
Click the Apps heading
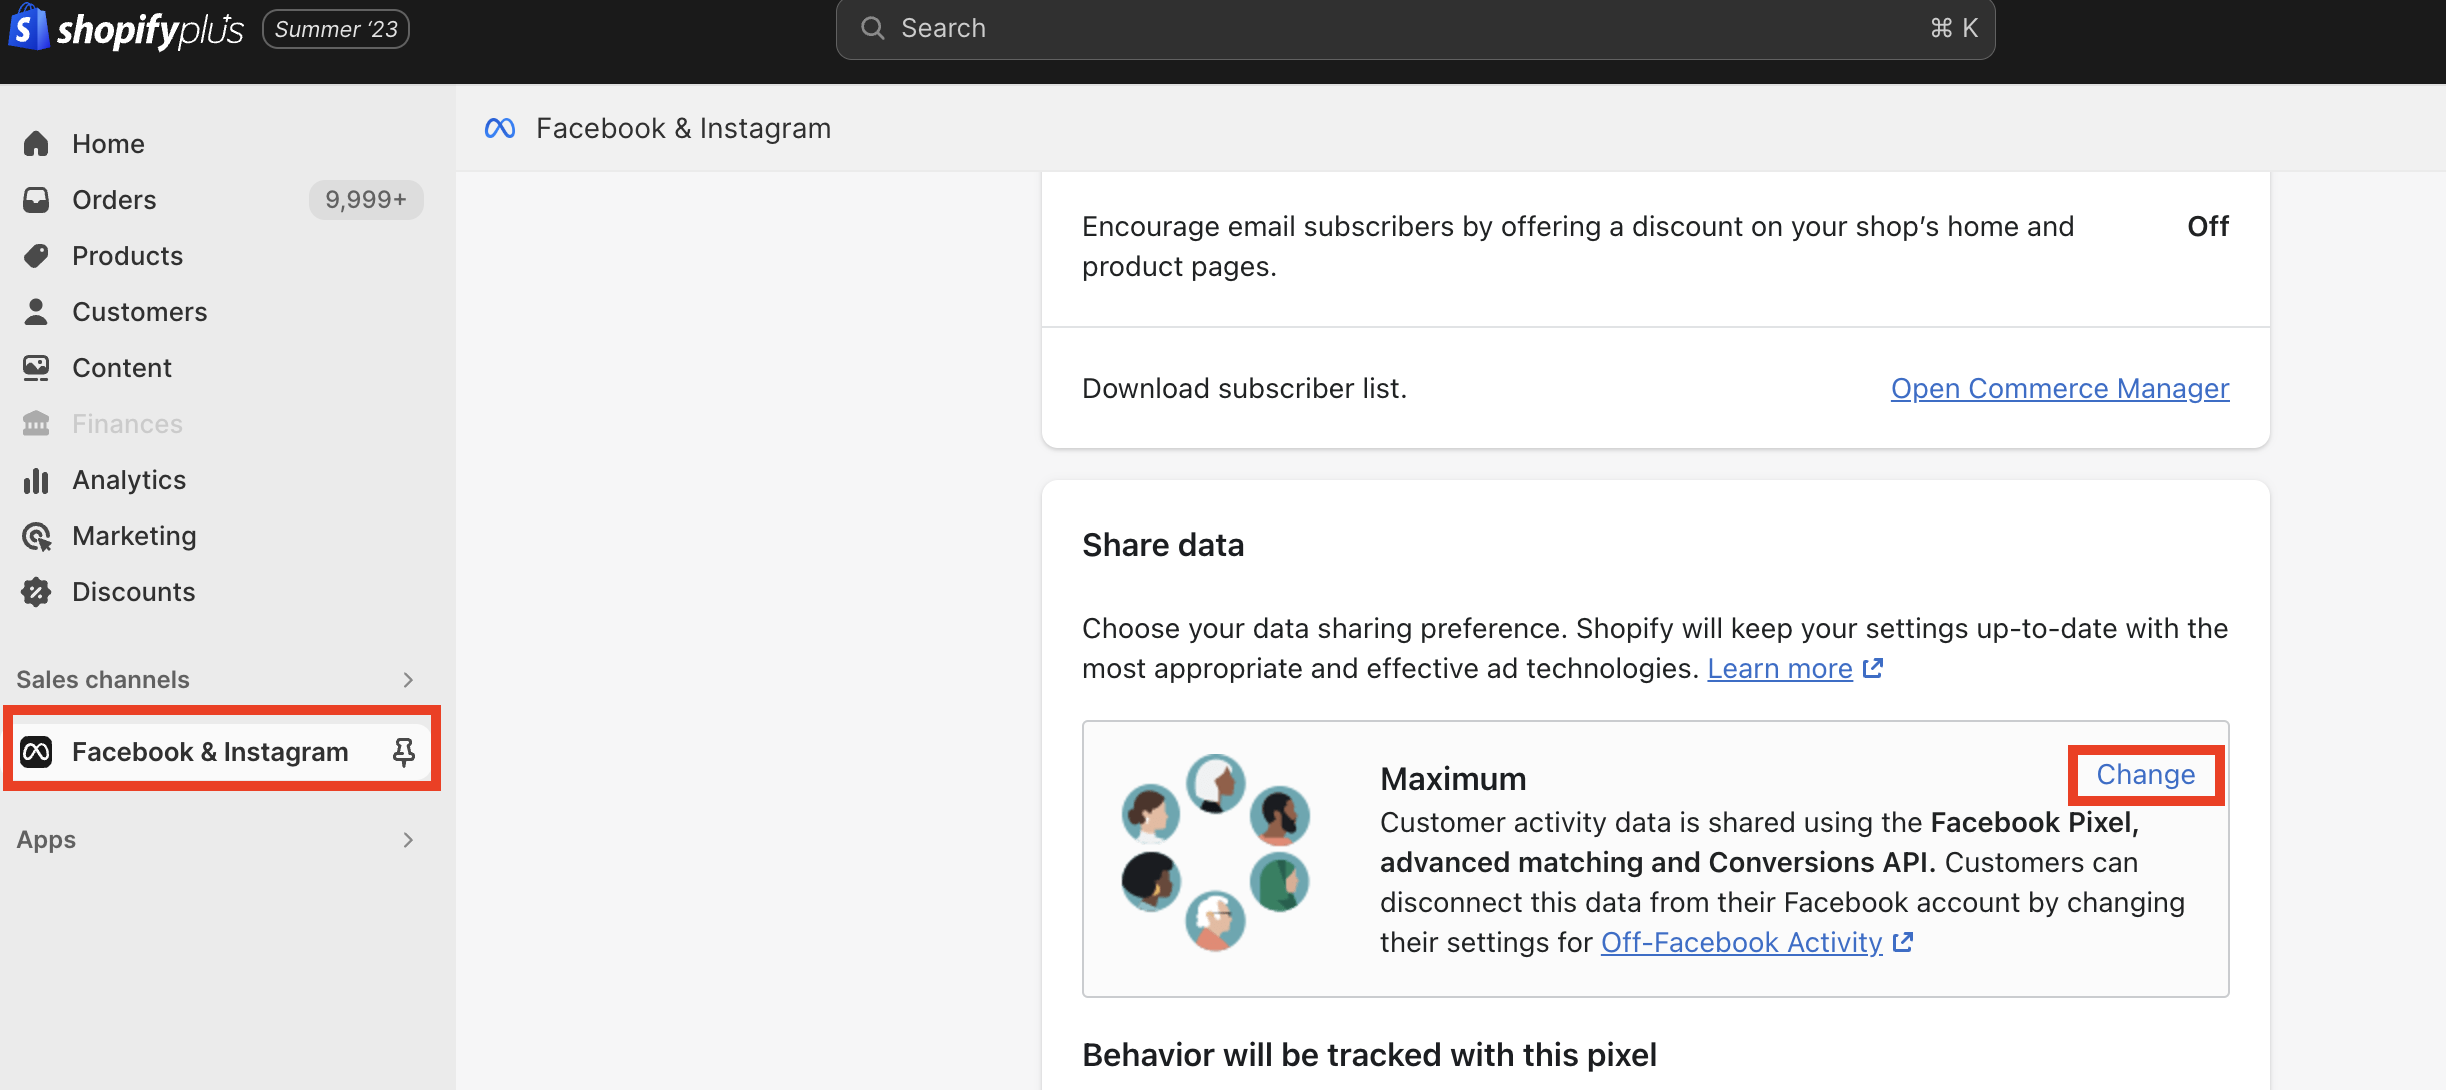46,840
